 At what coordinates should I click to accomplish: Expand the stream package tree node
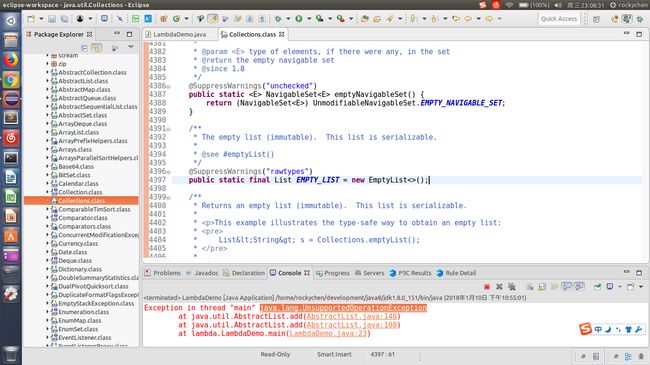(x=47, y=55)
